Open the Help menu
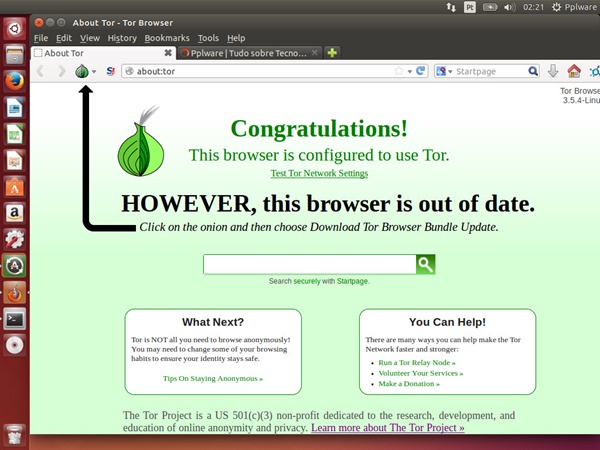Image resolution: width=600 pixels, height=450 pixels. click(x=236, y=38)
